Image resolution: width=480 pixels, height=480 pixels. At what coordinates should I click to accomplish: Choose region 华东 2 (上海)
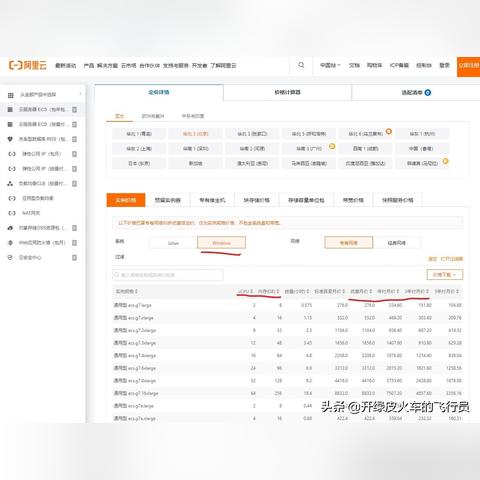pos(139,149)
